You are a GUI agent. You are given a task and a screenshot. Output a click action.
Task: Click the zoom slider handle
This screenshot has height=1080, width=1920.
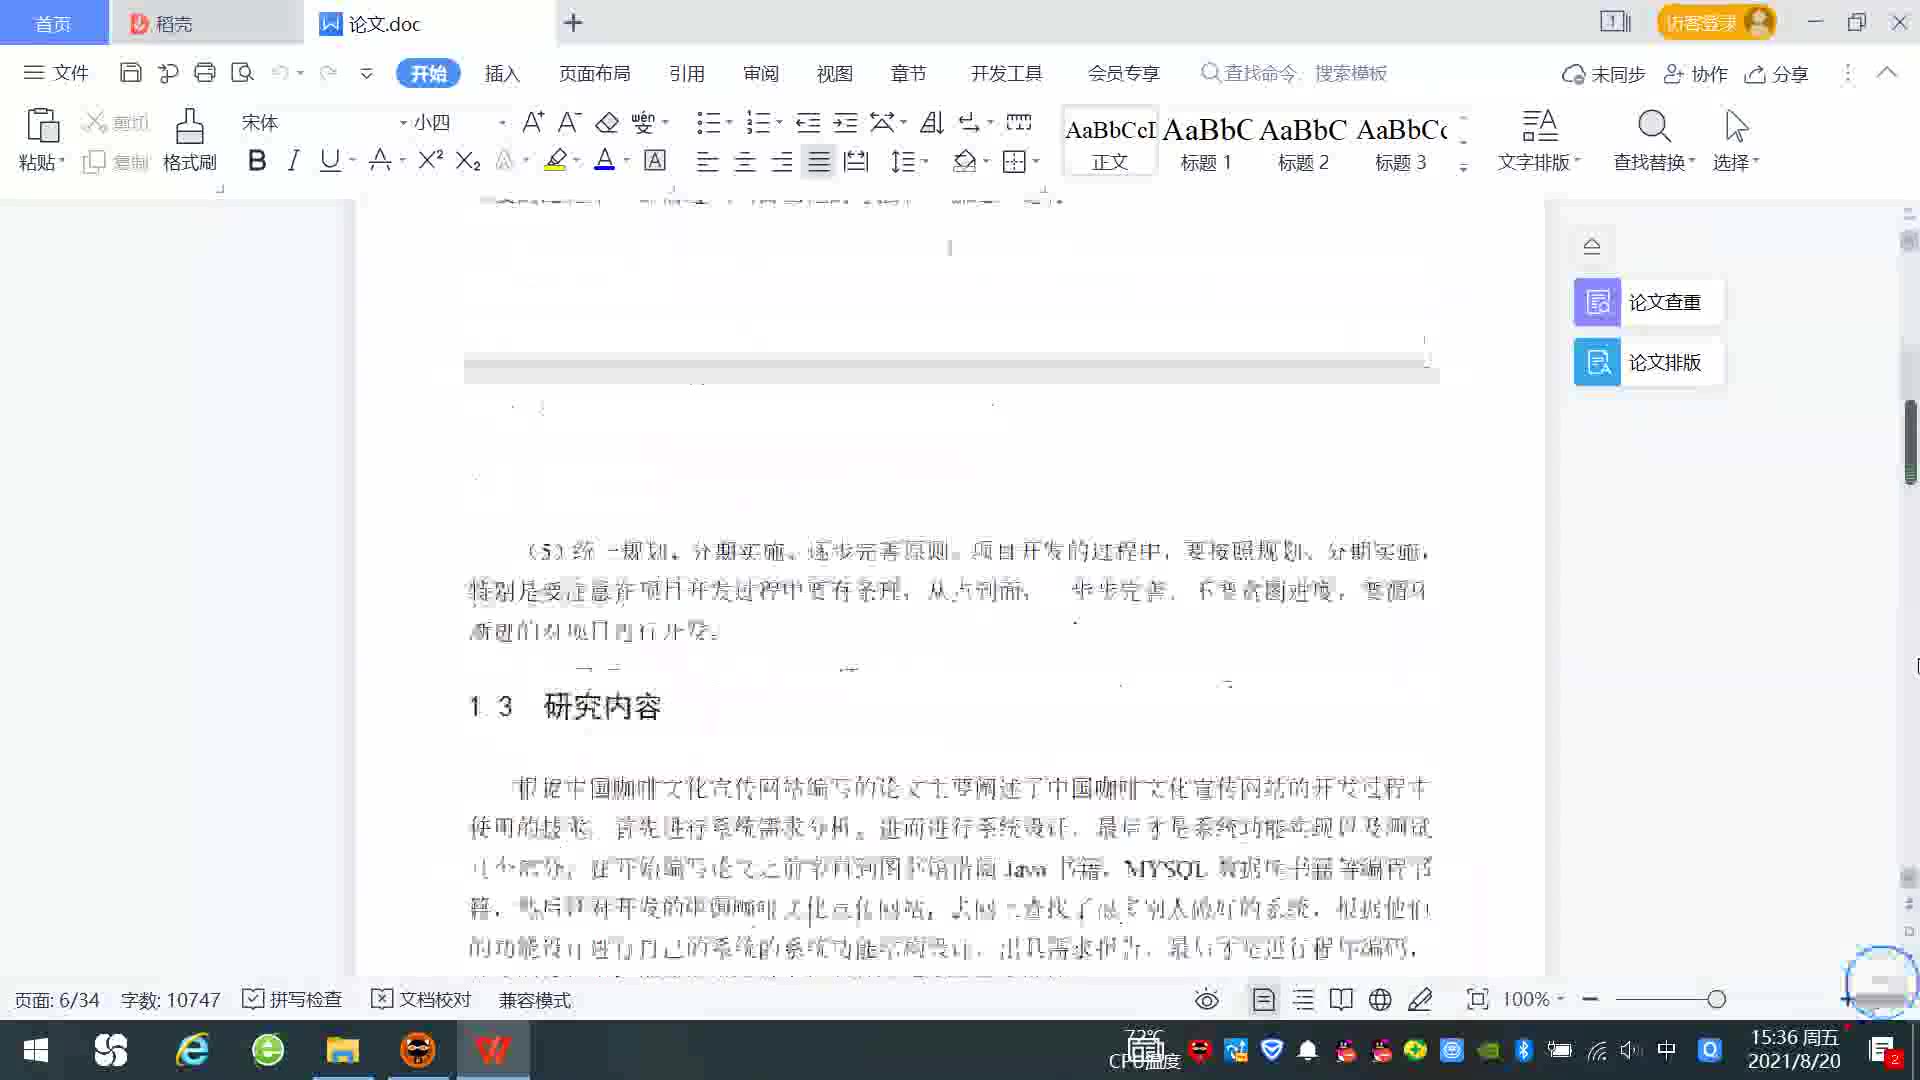pyautogui.click(x=1717, y=1000)
